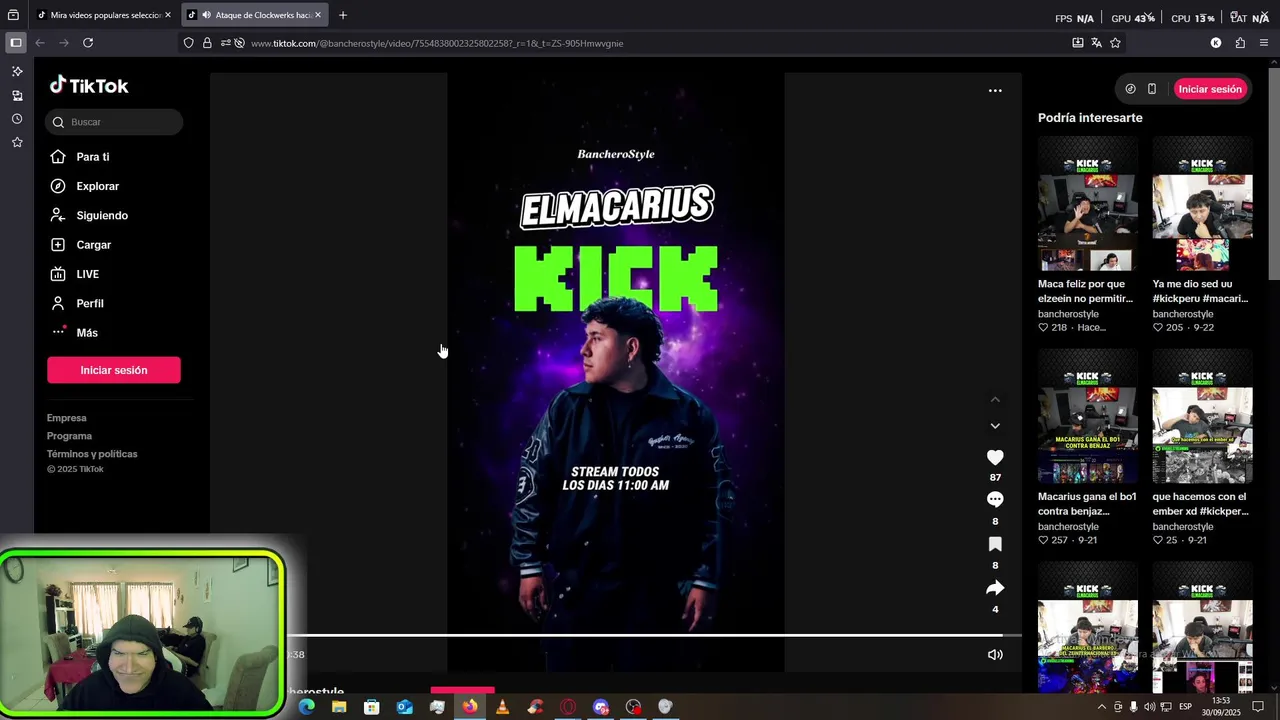
Task: Open the notification center icon
Action: 1258,707
